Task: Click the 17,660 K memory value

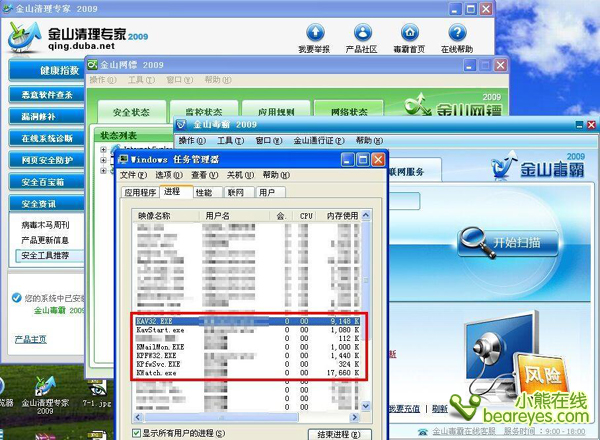Action: click(343, 373)
